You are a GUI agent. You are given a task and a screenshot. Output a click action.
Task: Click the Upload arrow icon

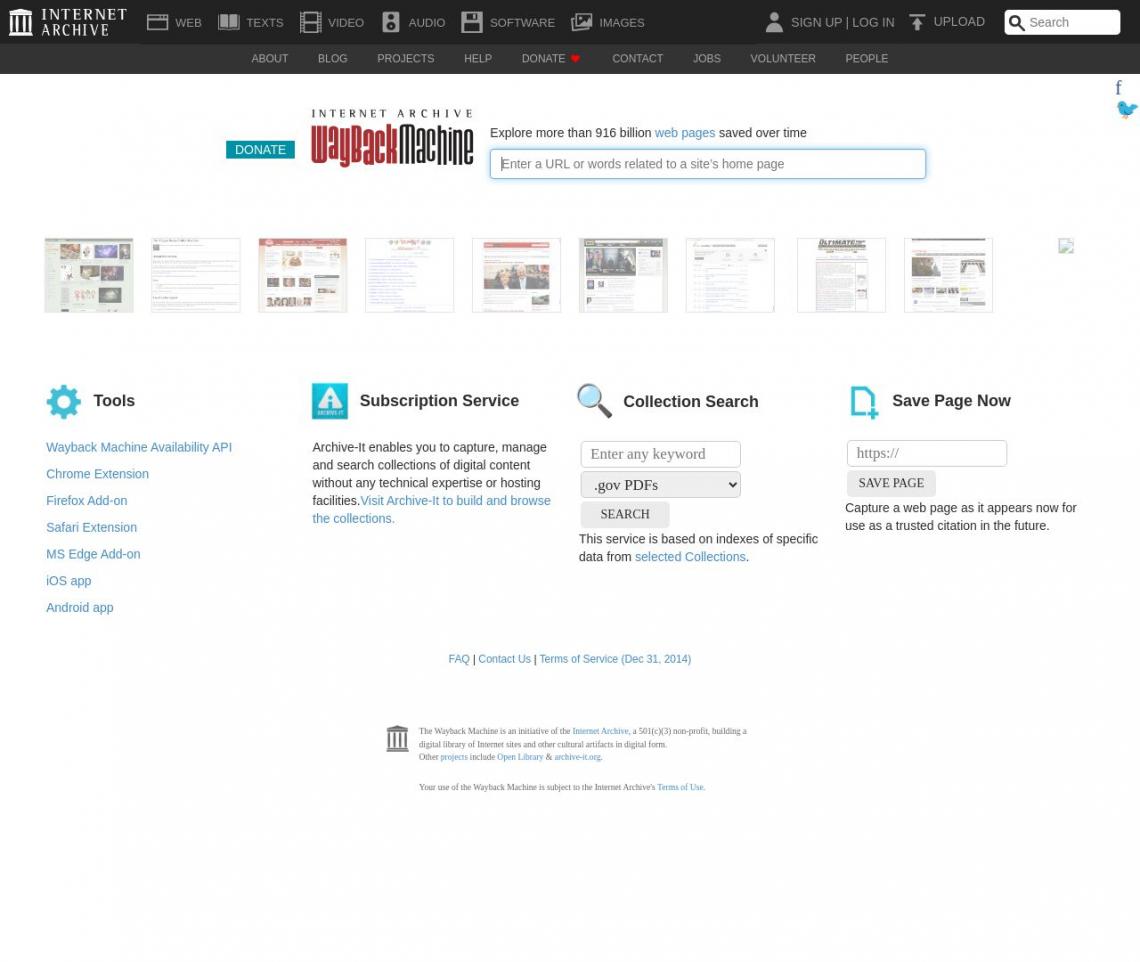917,23
